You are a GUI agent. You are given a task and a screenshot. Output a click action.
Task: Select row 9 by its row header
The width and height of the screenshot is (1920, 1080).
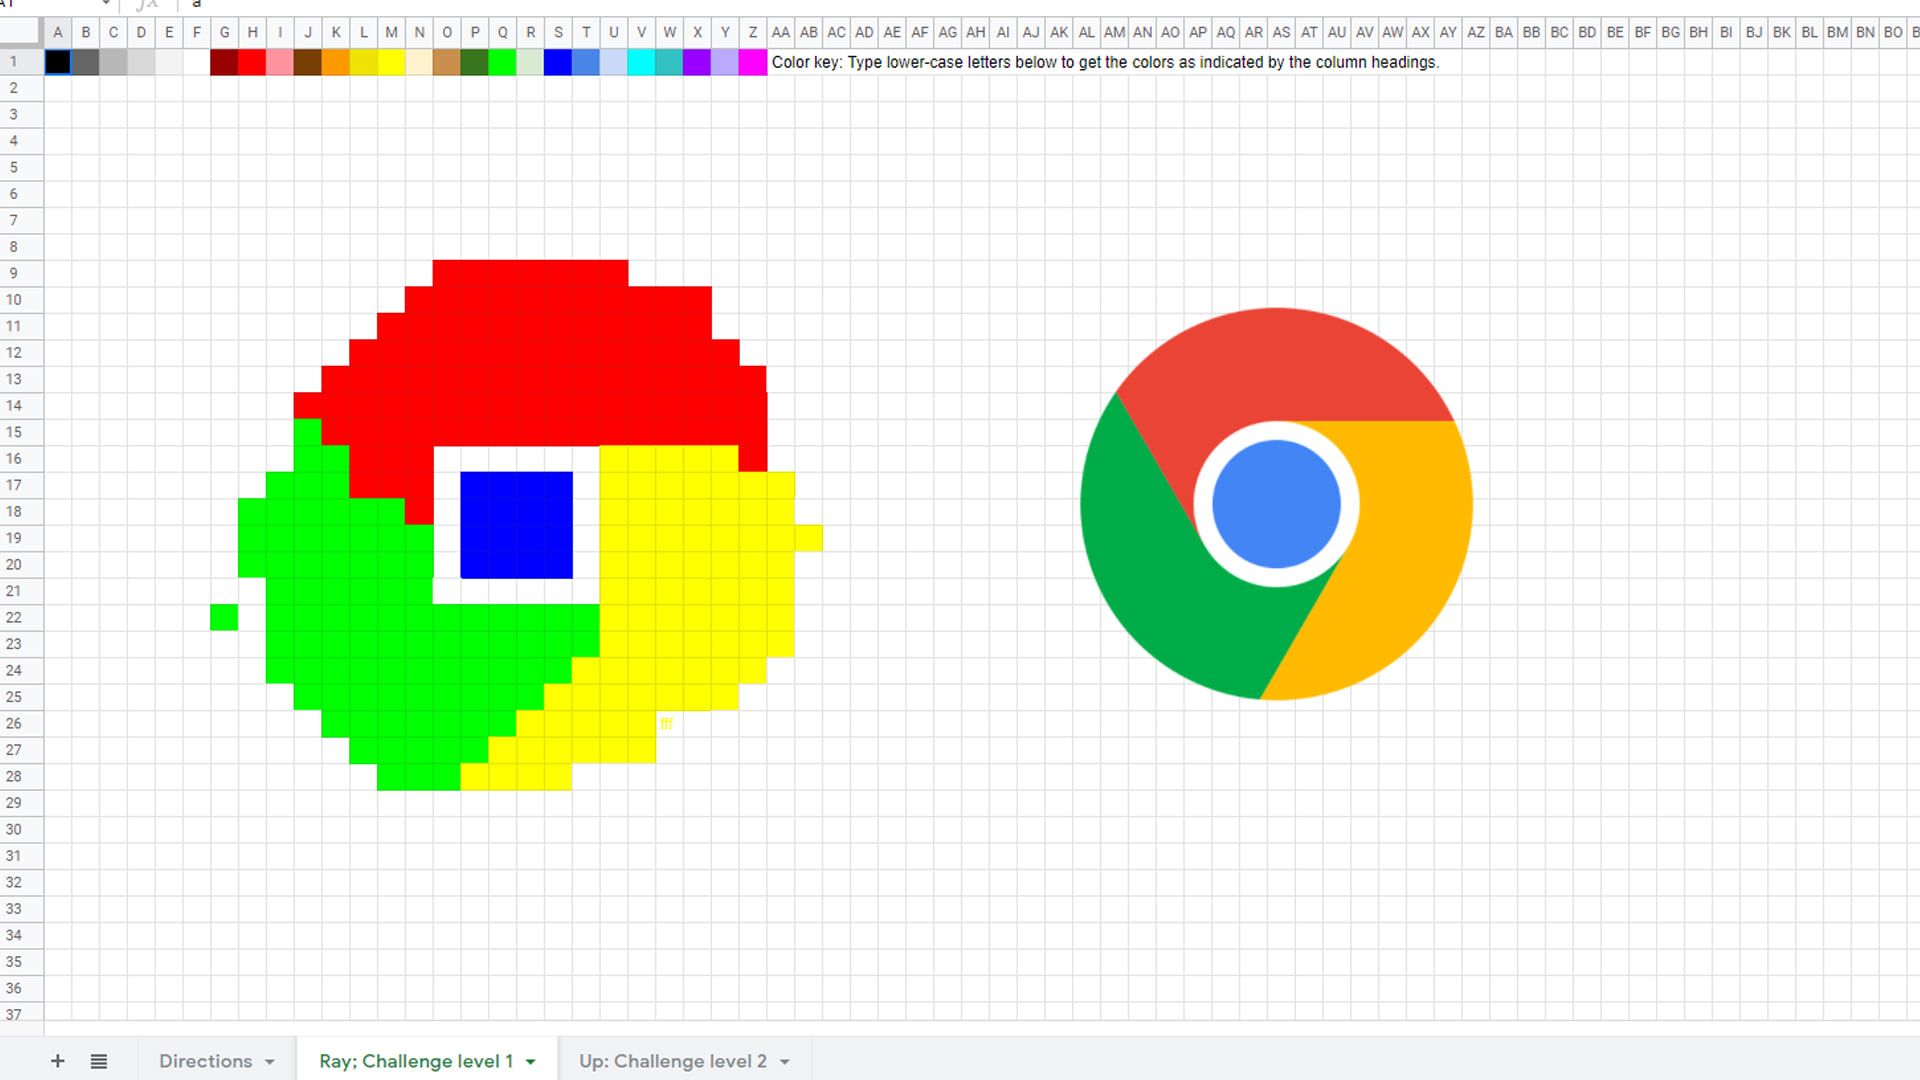(21, 273)
